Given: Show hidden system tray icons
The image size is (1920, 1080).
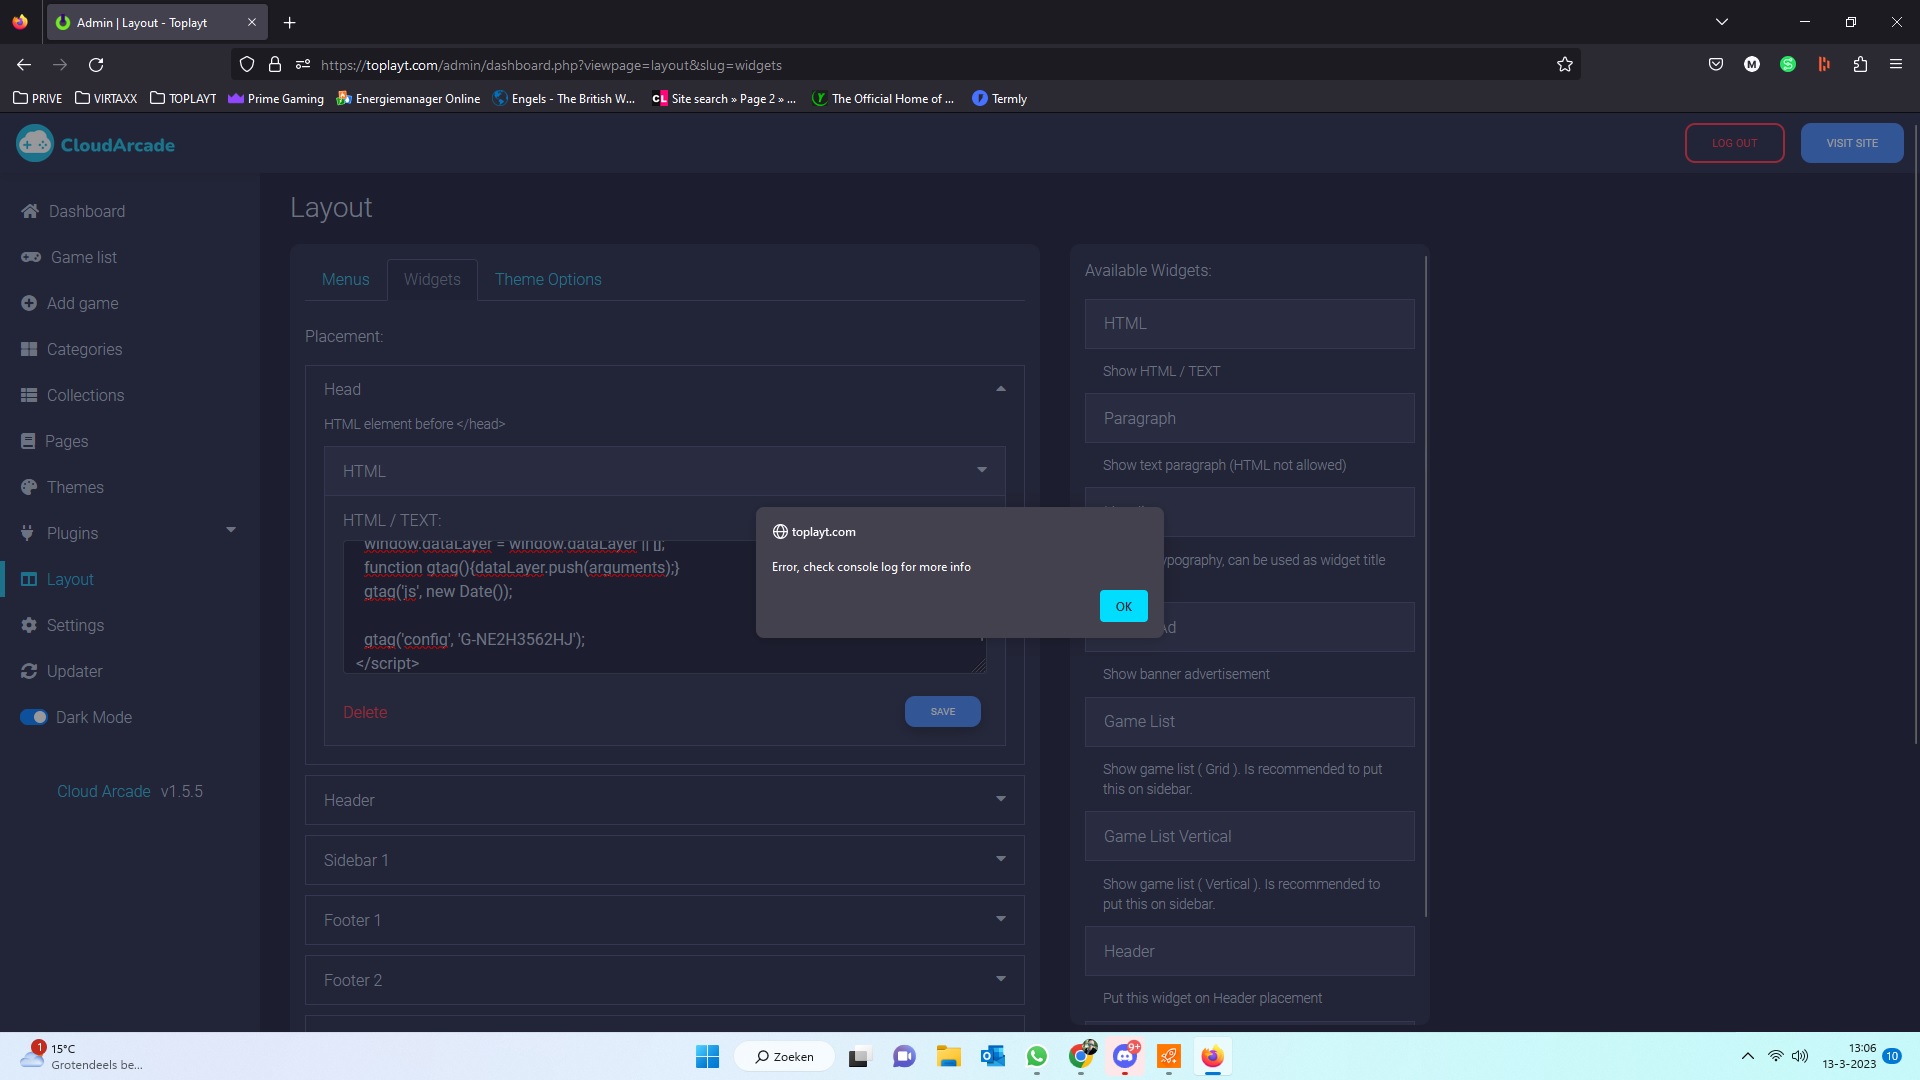Looking at the screenshot, I should tap(1748, 1056).
